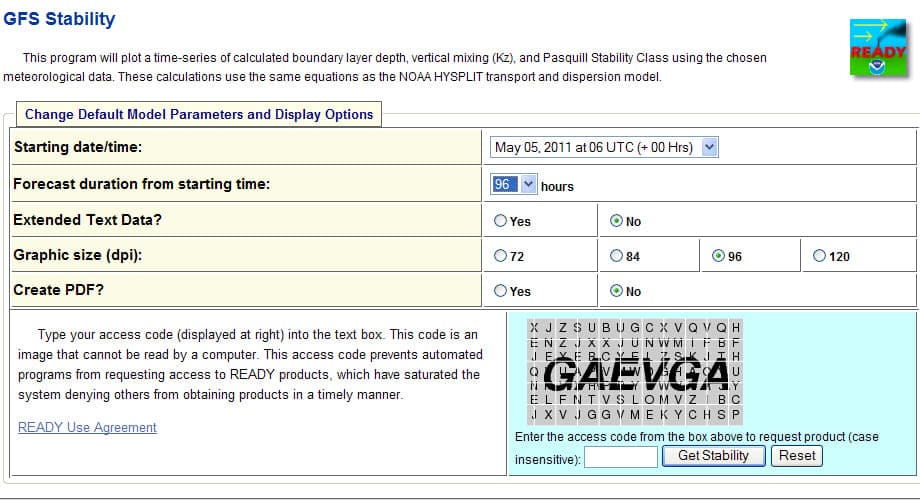The width and height of the screenshot is (920, 500).
Task: Select No for Create PDF
Action: (616, 291)
